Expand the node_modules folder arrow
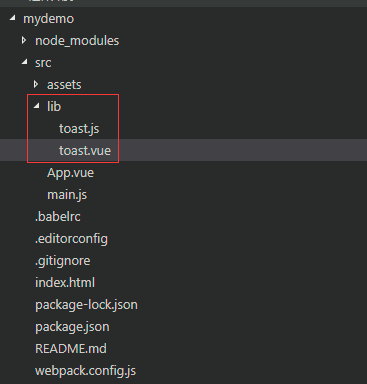The width and height of the screenshot is (367, 384). click(24, 40)
